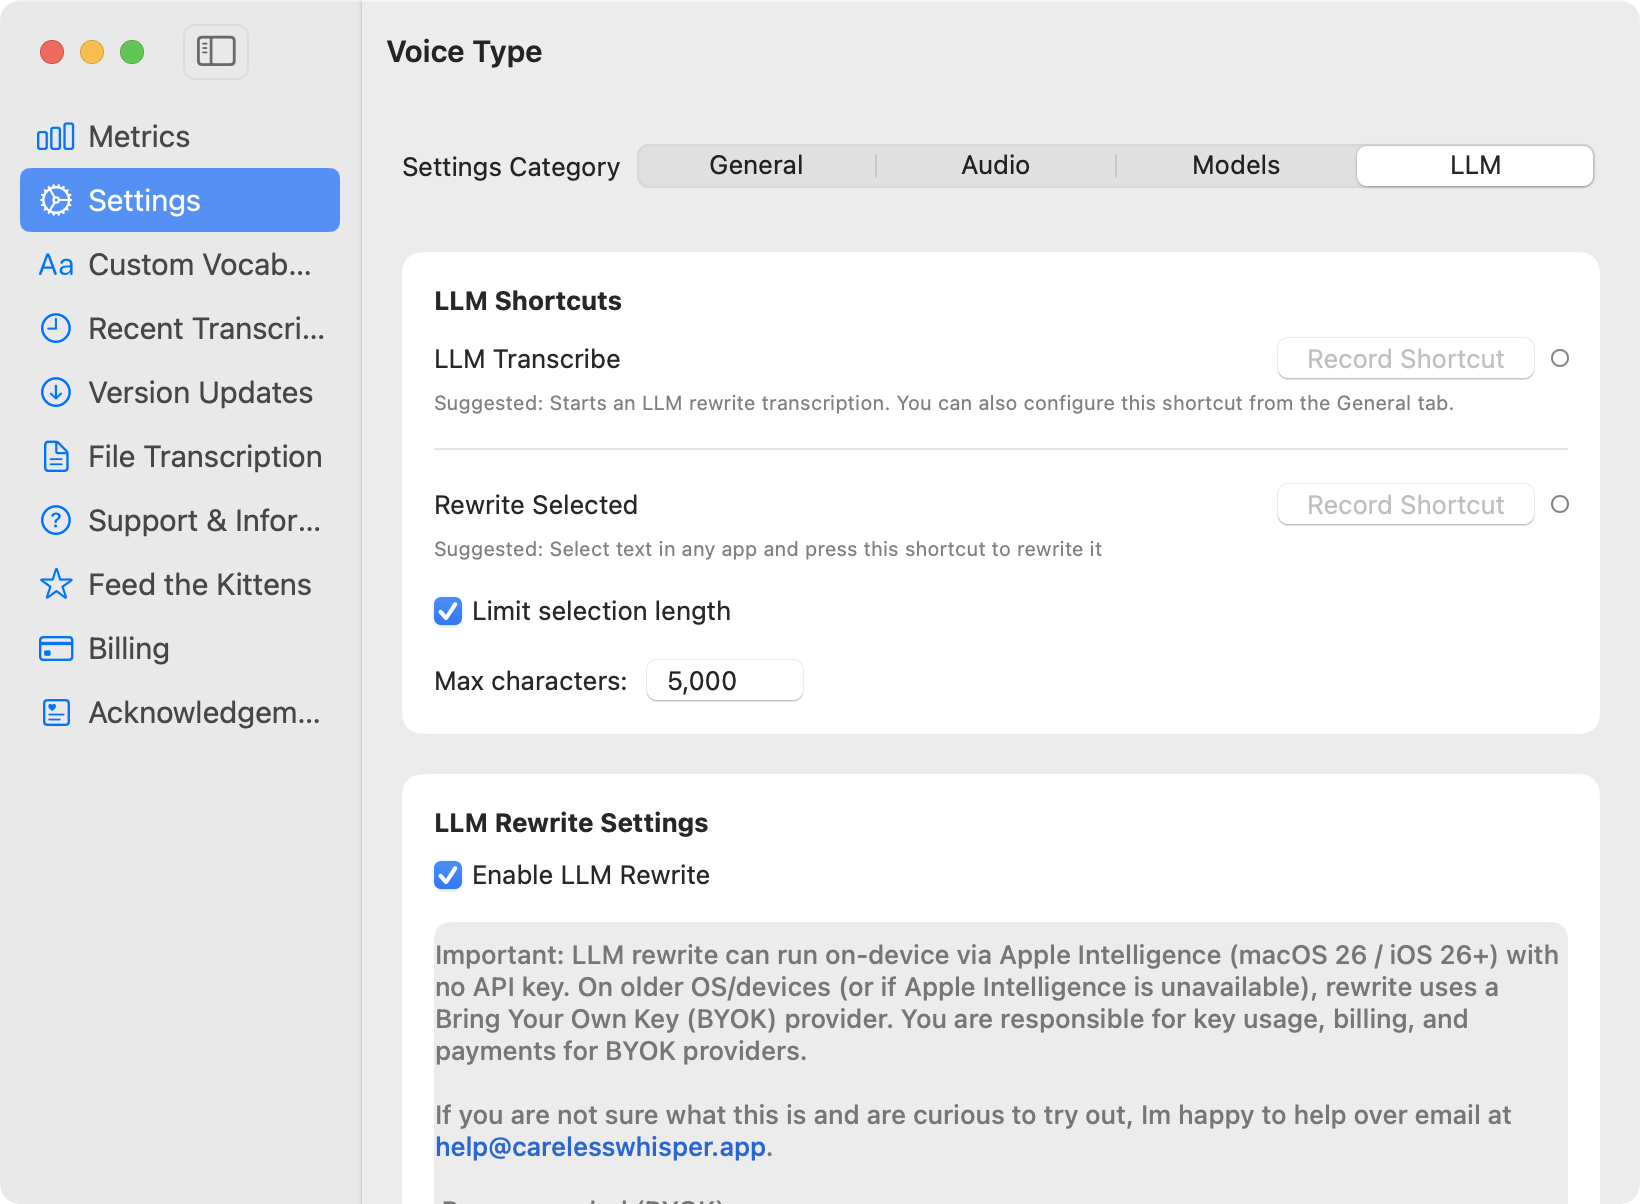Click the circle button beside LLM Transcribe shortcut

coord(1560,358)
